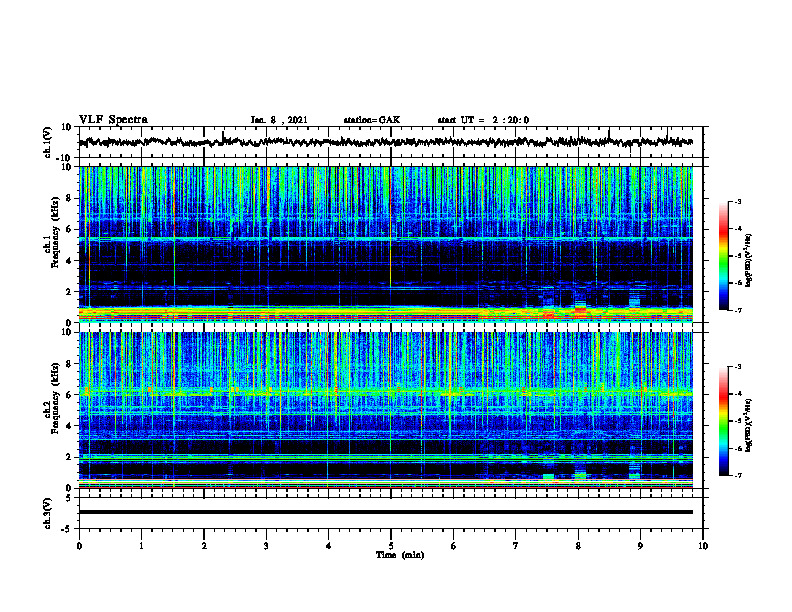Click the "-3" tick on ch.1 colorbar
The image size is (792, 612).
click(737, 201)
